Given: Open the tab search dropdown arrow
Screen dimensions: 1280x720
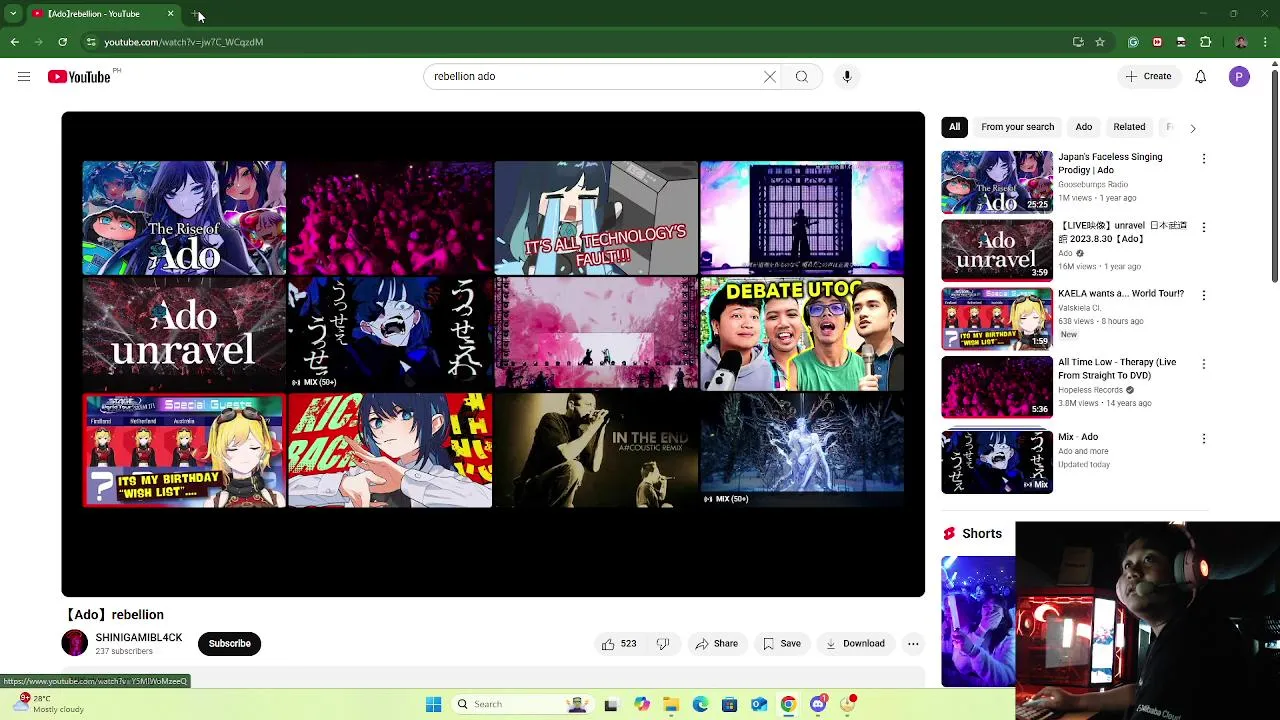Looking at the screenshot, I should [x=13, y=14].
